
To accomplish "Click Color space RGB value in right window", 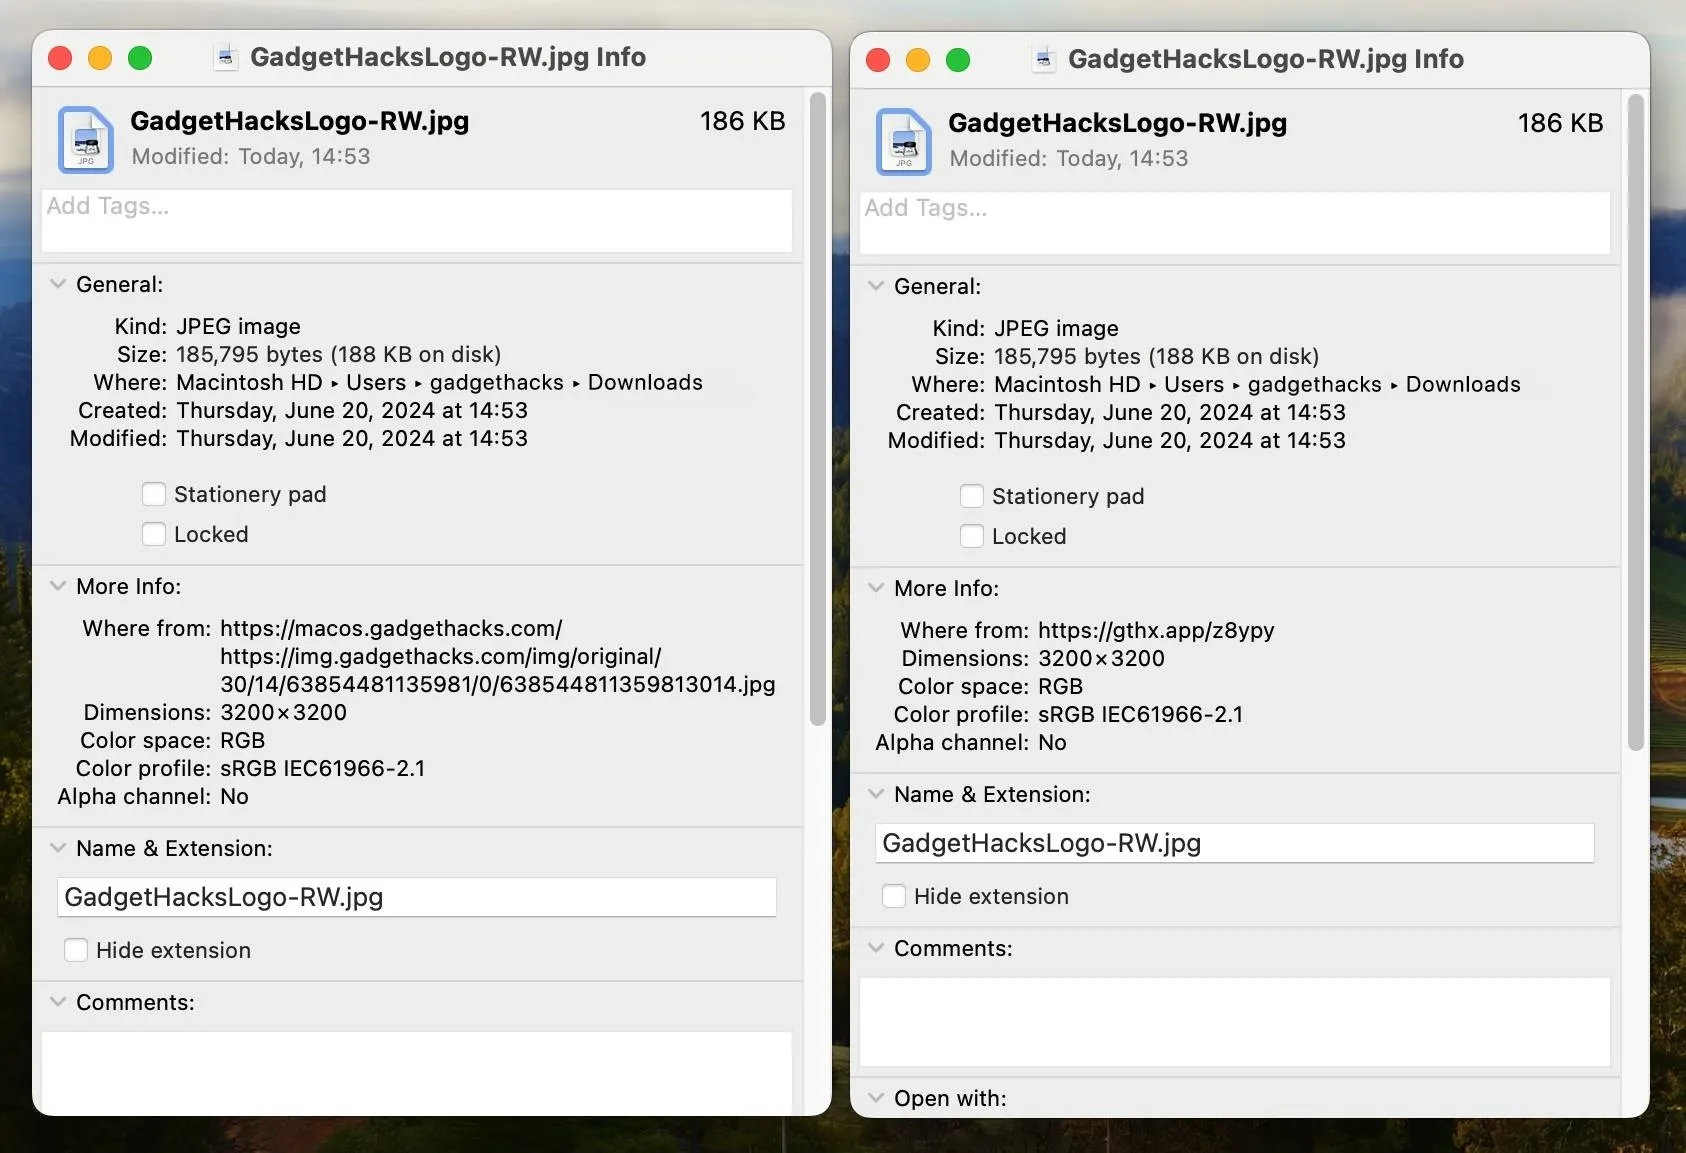I will (x=1060, y=686).
